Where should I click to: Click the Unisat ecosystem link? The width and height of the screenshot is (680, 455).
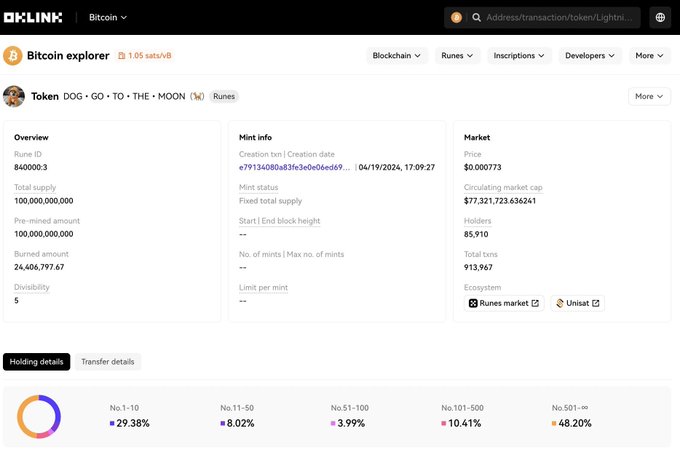click(x=578, y=303)
